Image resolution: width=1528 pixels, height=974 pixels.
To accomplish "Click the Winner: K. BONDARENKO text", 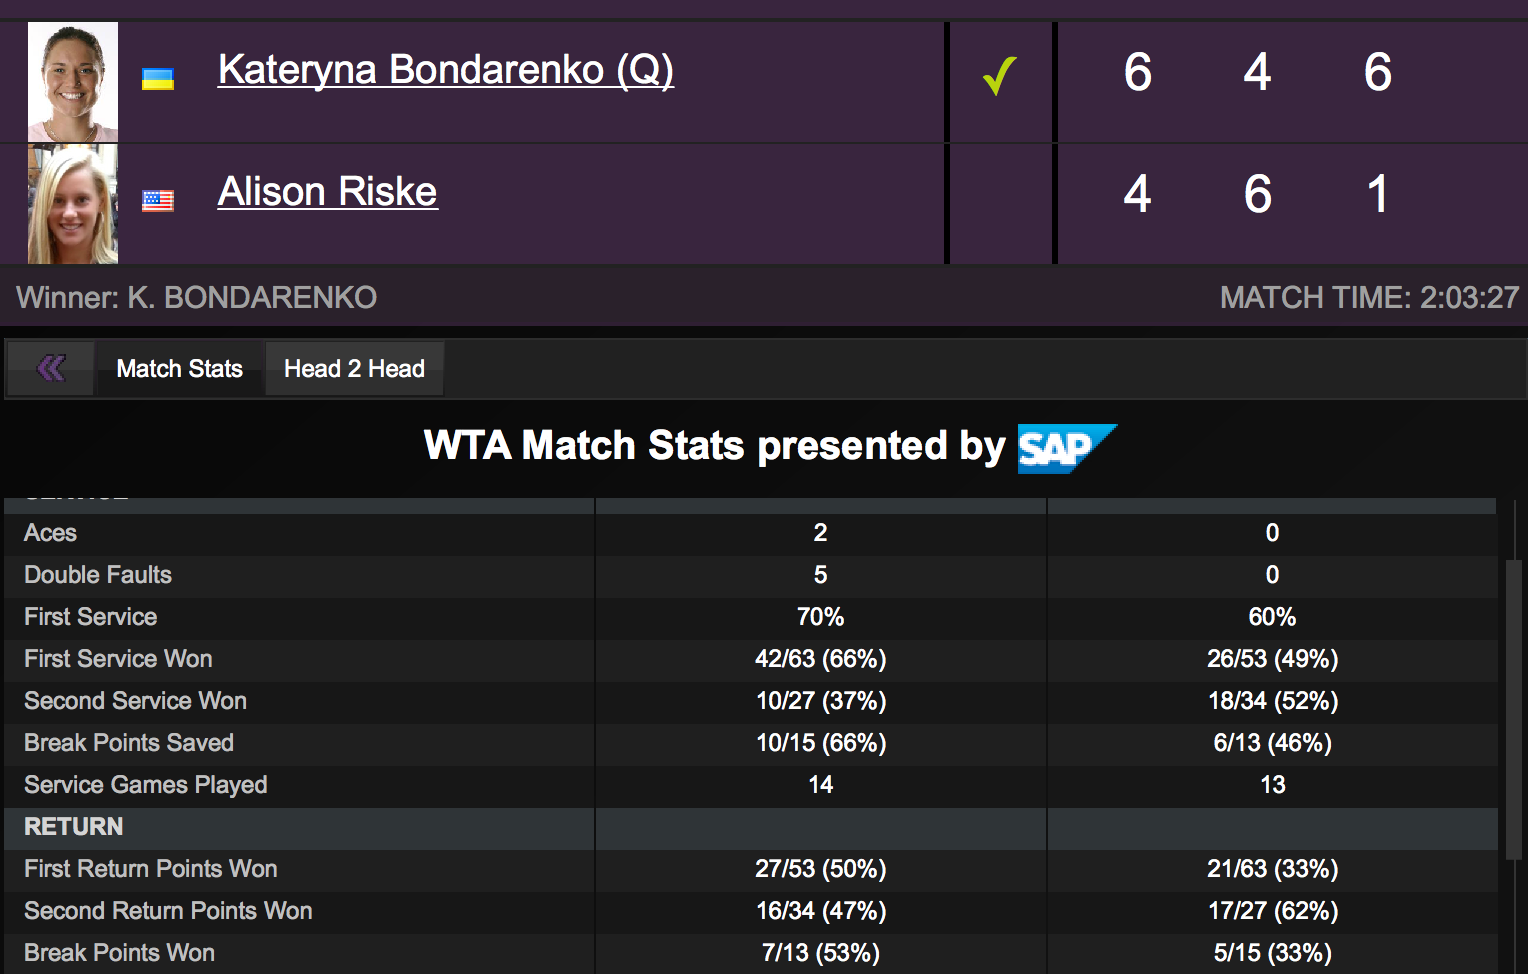I will 196,298.
